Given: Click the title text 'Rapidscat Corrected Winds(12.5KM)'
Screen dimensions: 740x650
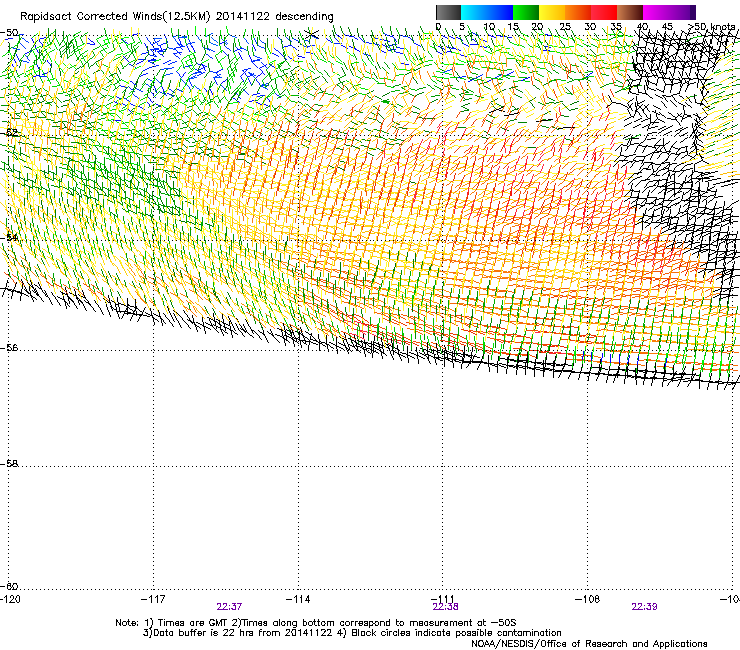Looking at the screenshot, I should [115, 17].
